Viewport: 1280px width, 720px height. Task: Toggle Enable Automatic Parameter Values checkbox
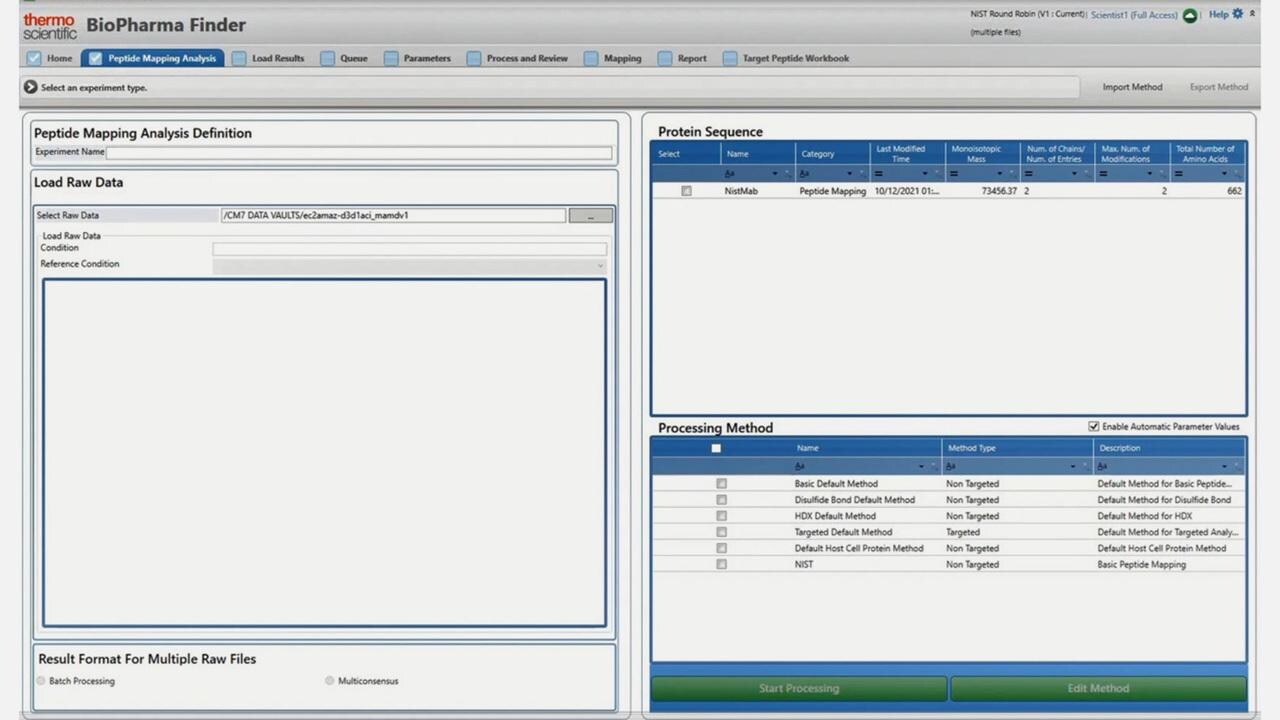point(1093,426)
